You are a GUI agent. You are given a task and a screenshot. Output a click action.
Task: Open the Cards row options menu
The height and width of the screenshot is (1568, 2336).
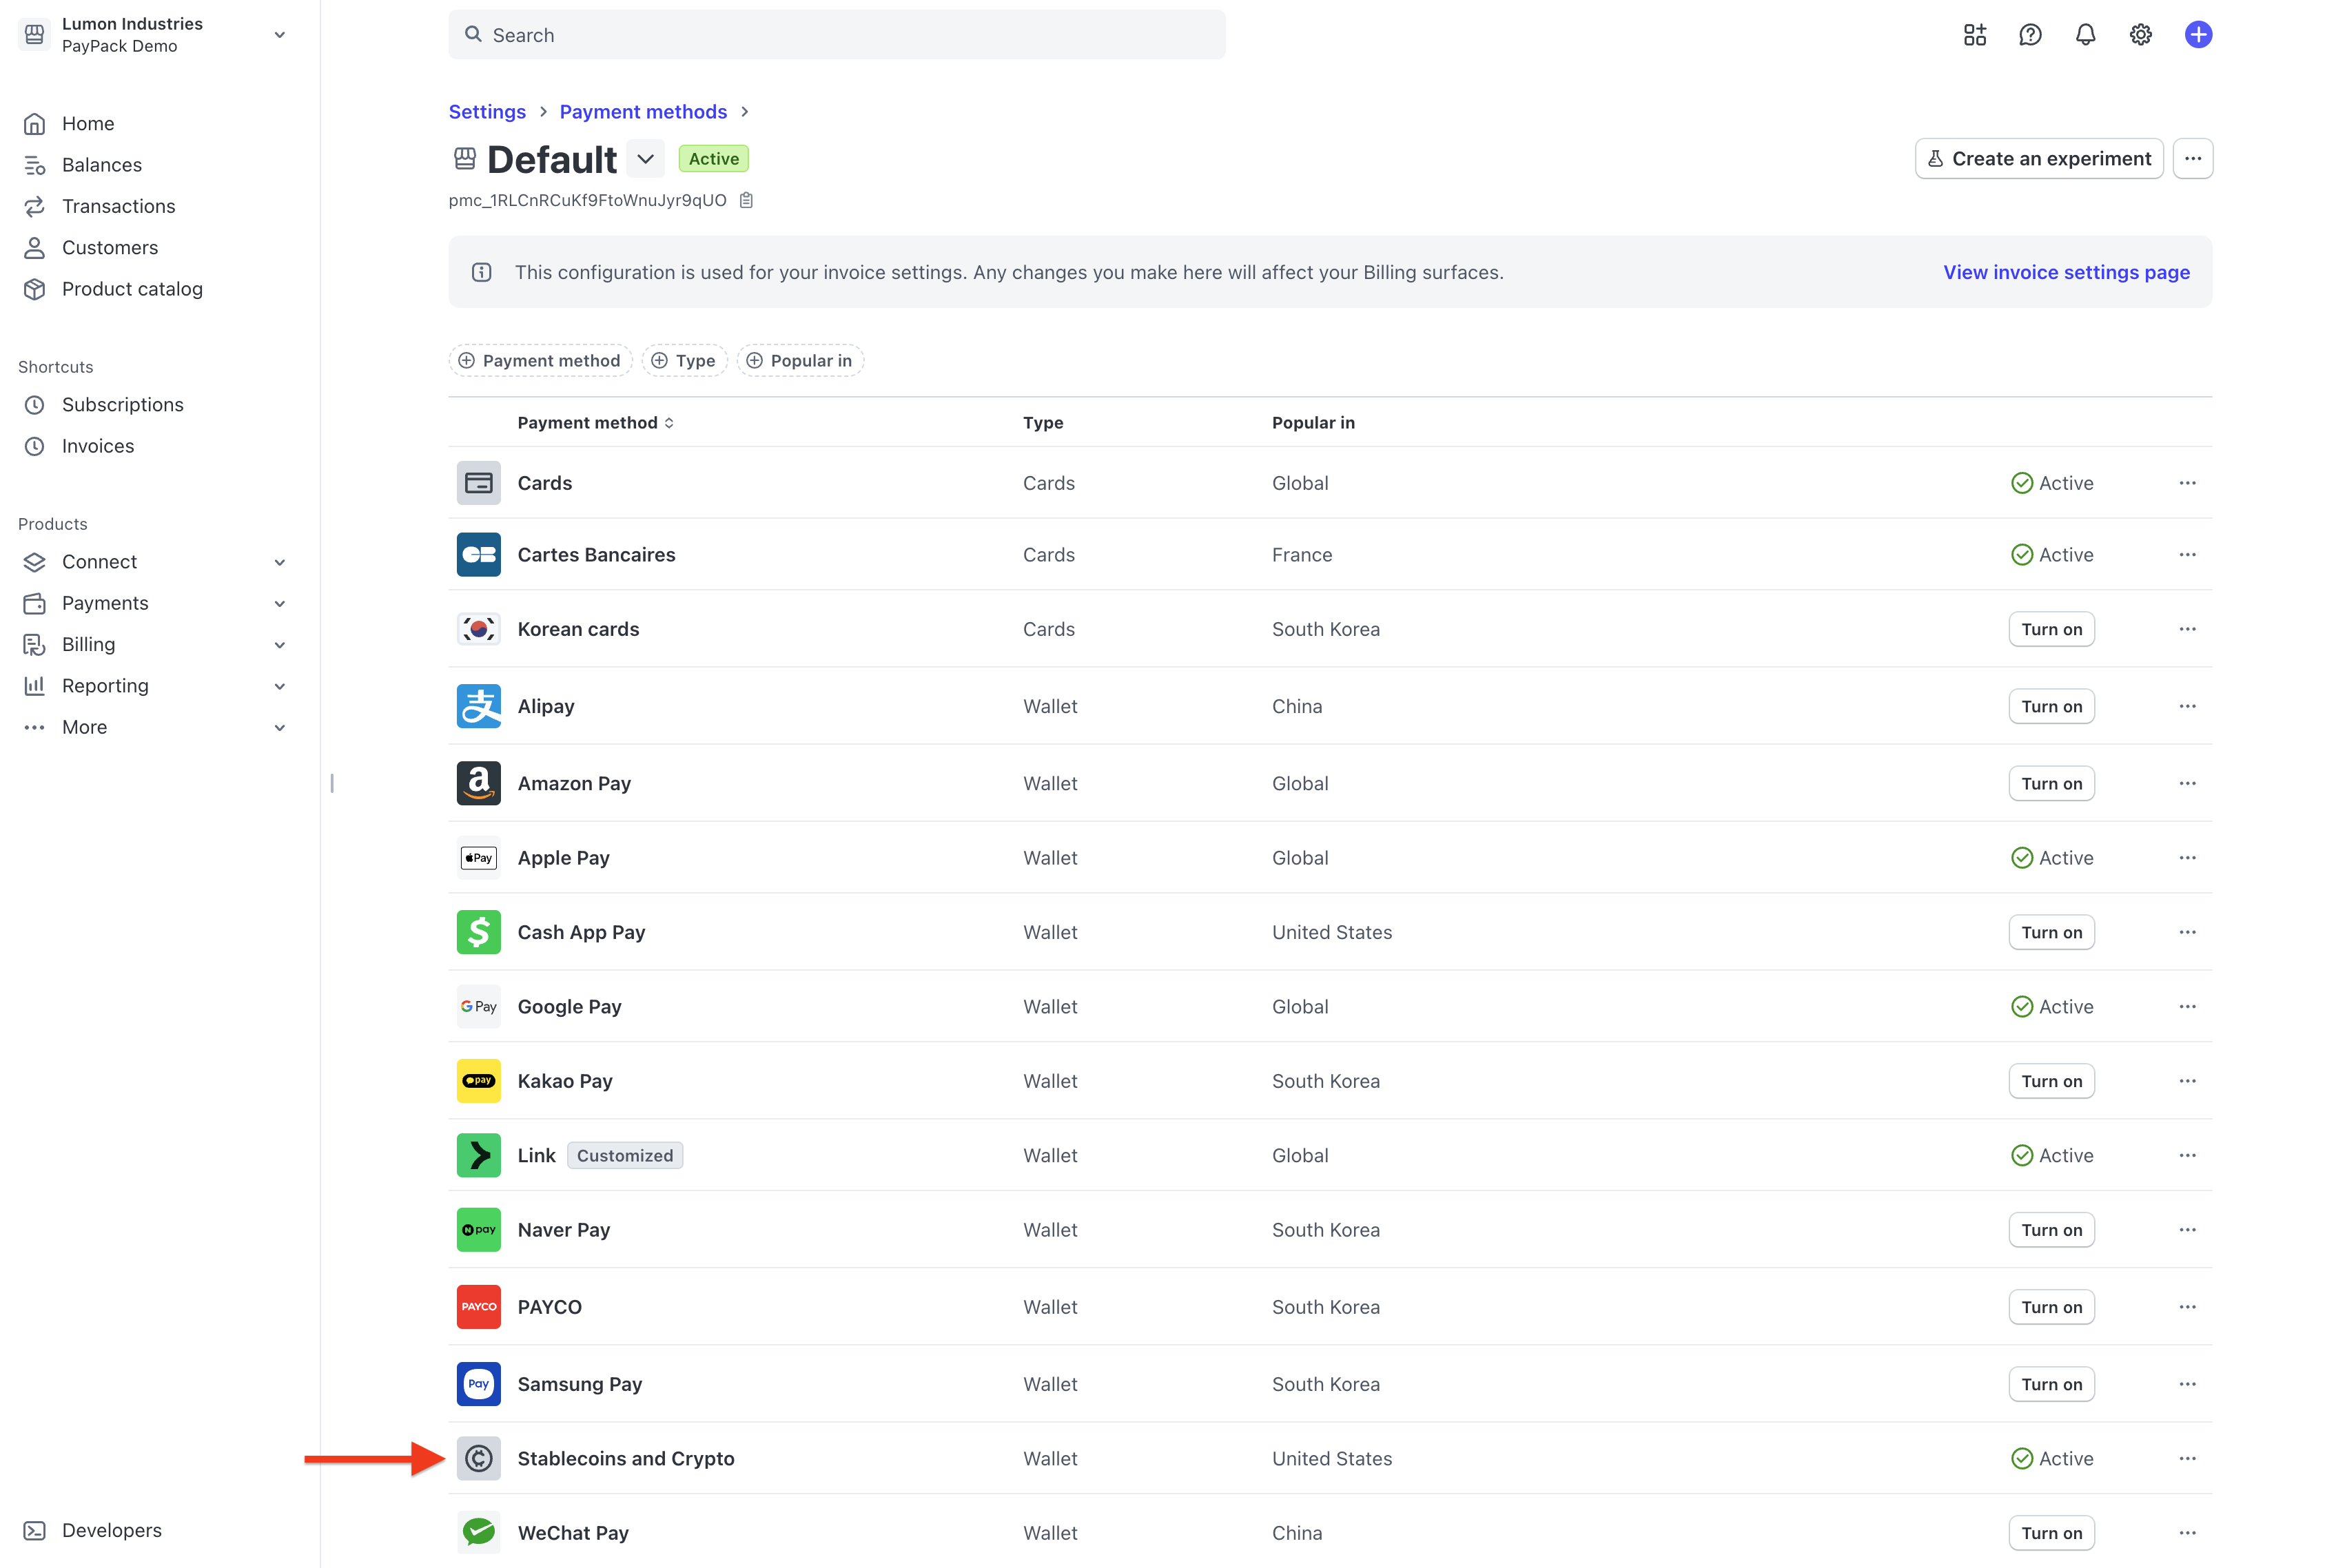2188,483
